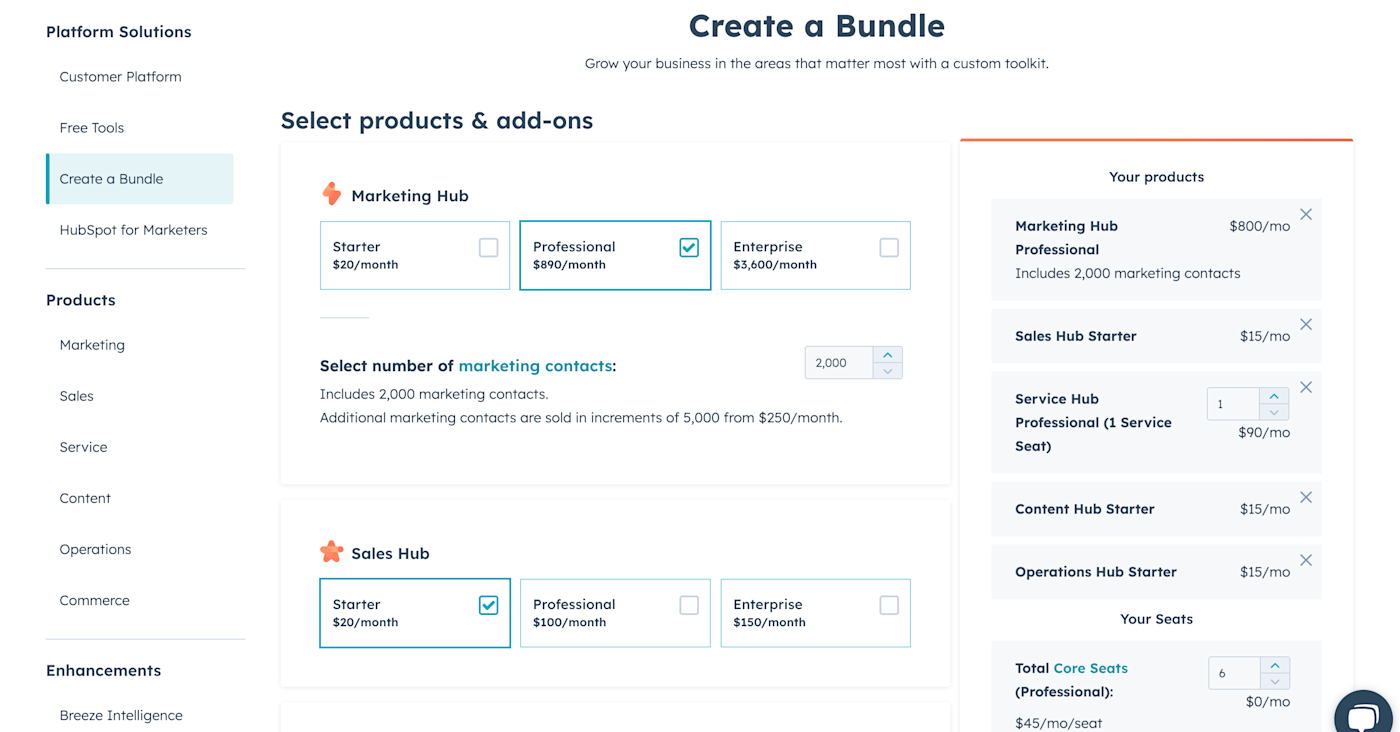This screenshot has width=1400, height=732.
Task: Increase Service Seat count up arrow
Action: [1273, 396]
